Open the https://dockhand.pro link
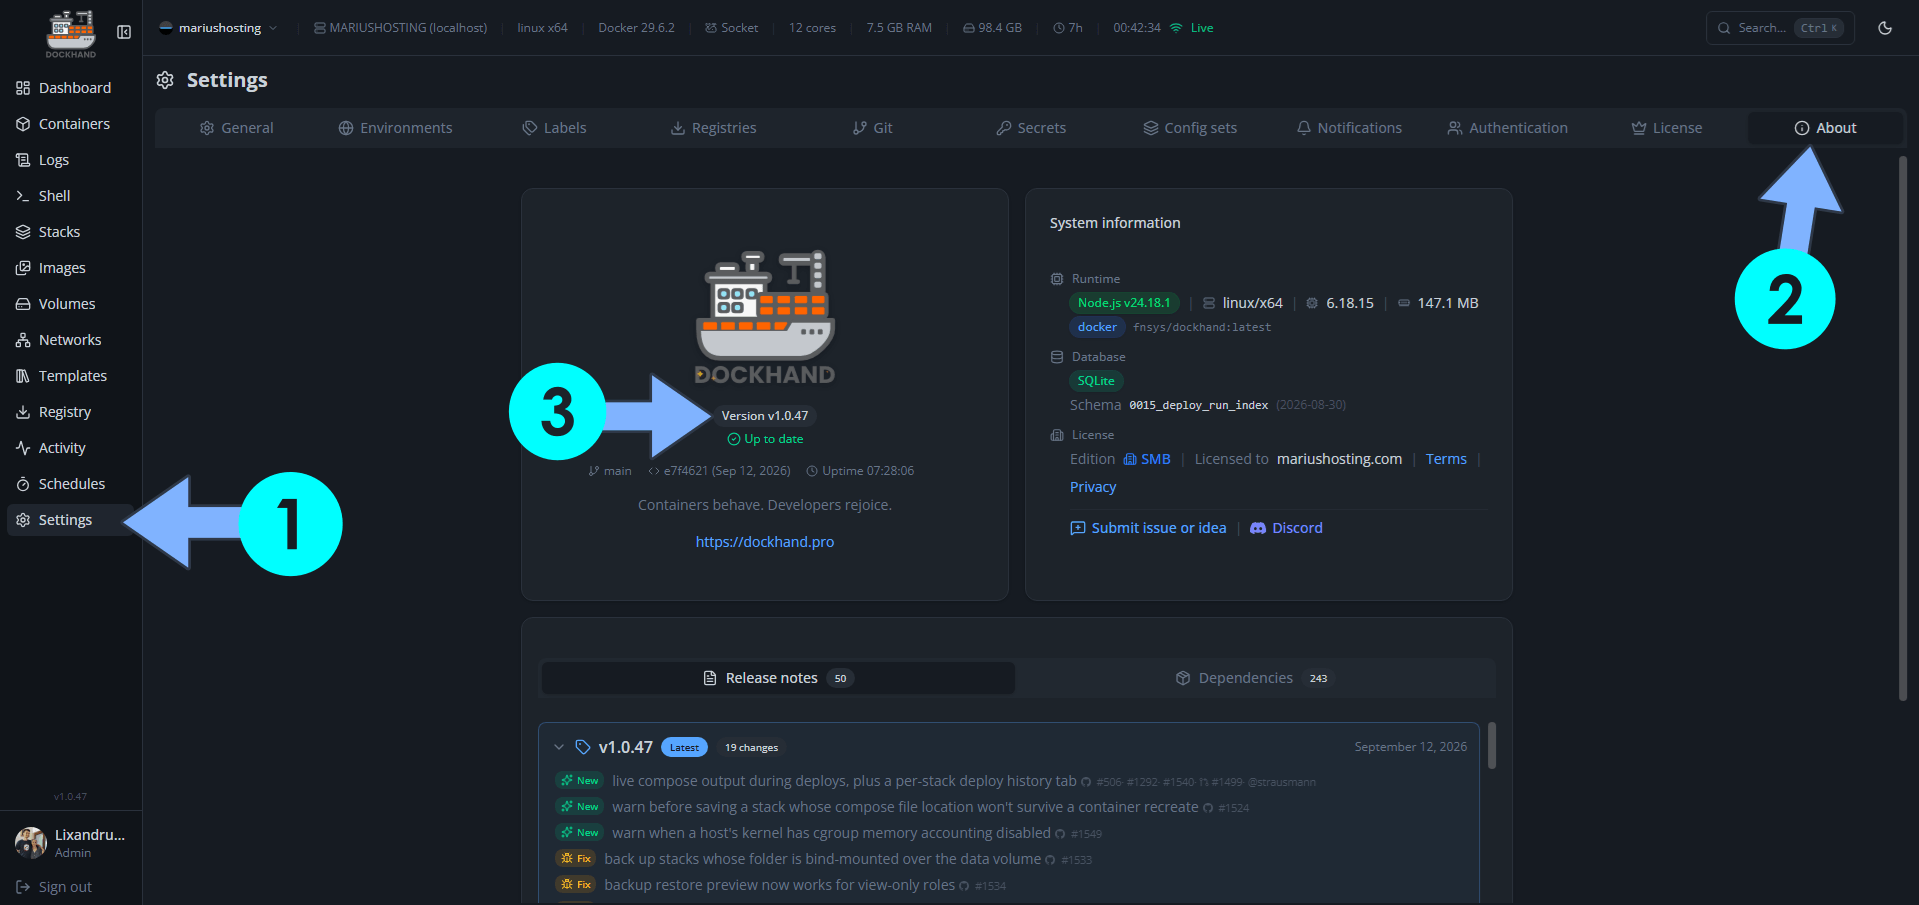 click(x=765, y=542)
